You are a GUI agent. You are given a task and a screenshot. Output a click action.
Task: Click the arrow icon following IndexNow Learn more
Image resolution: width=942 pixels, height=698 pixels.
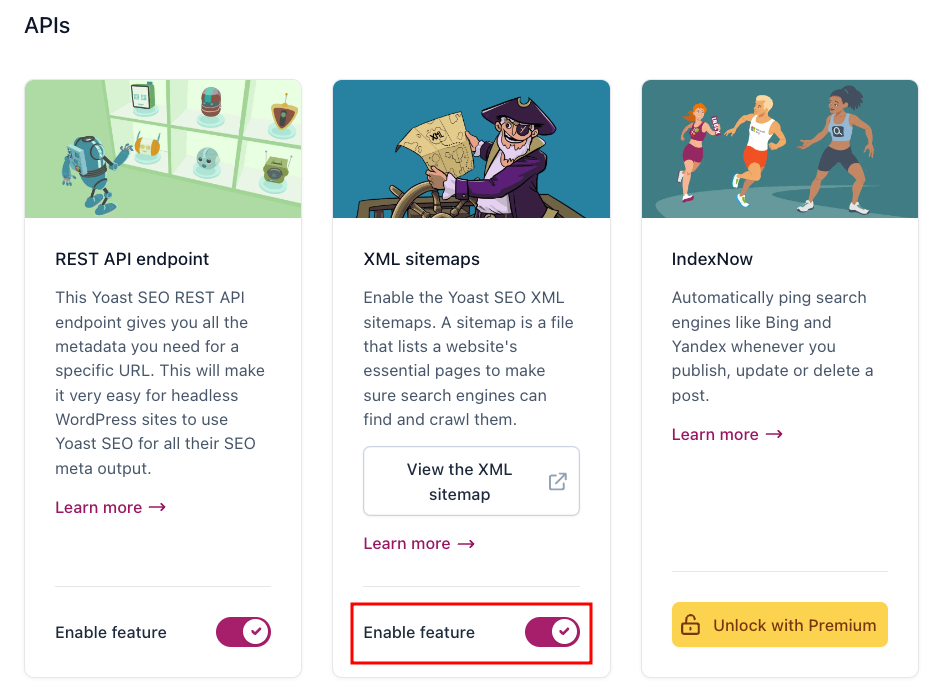click(x=772, y=434)
